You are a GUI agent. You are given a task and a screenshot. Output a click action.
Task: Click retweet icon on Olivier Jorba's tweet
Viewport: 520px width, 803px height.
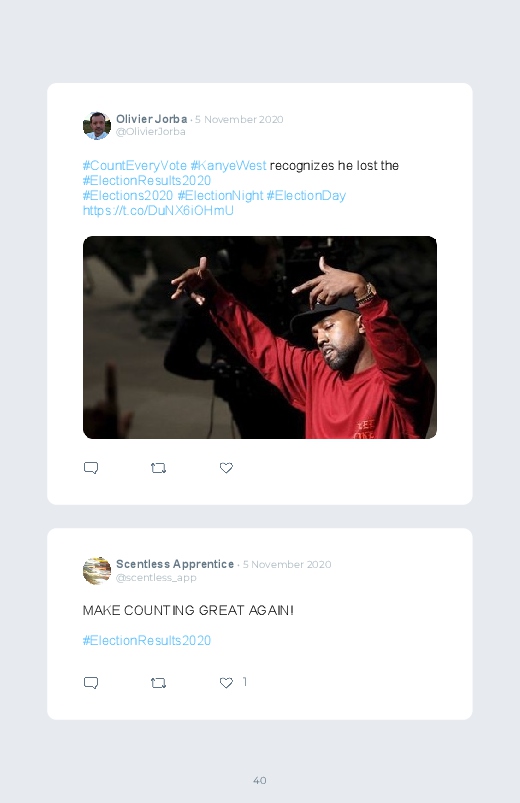[158, 468]
